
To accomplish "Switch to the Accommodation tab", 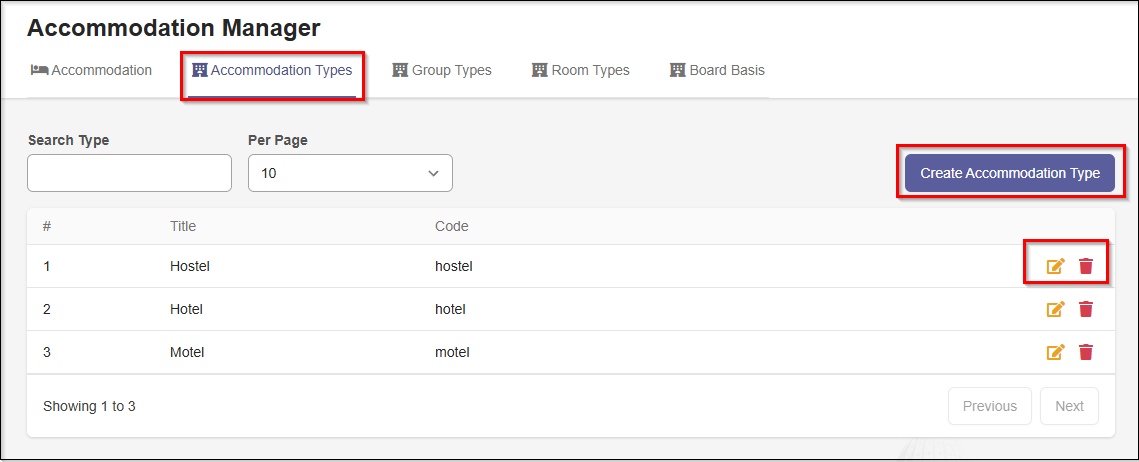I will coord(92,70).
